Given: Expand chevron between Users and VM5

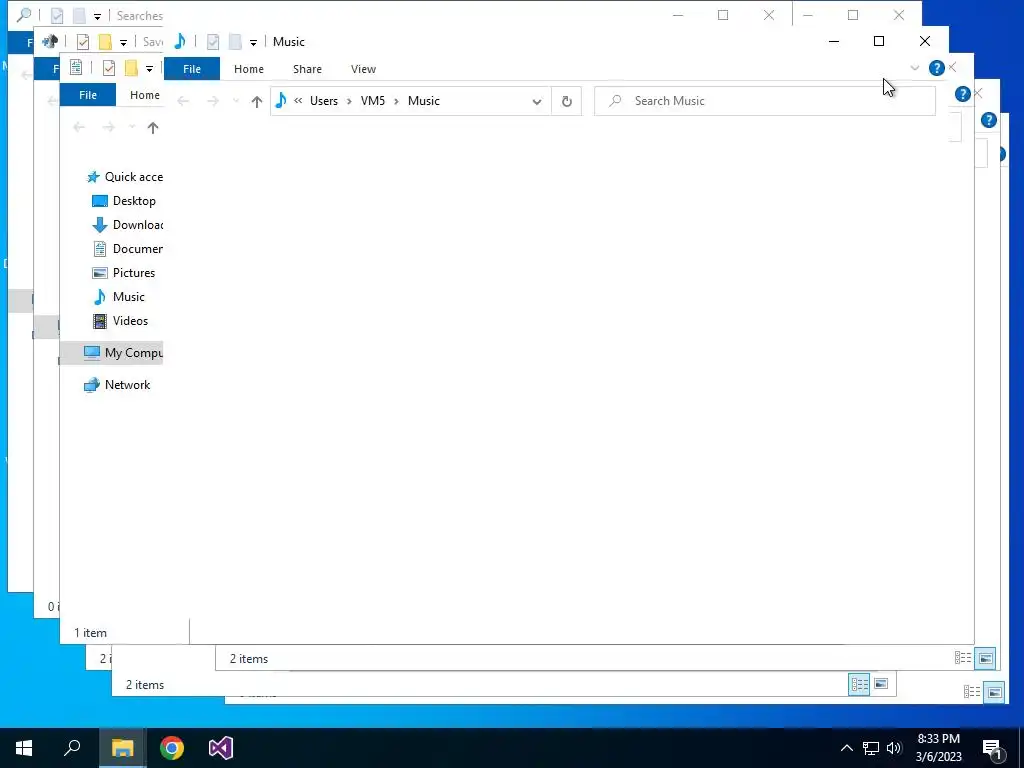Looking at the screenshot, I should point(349,101).
